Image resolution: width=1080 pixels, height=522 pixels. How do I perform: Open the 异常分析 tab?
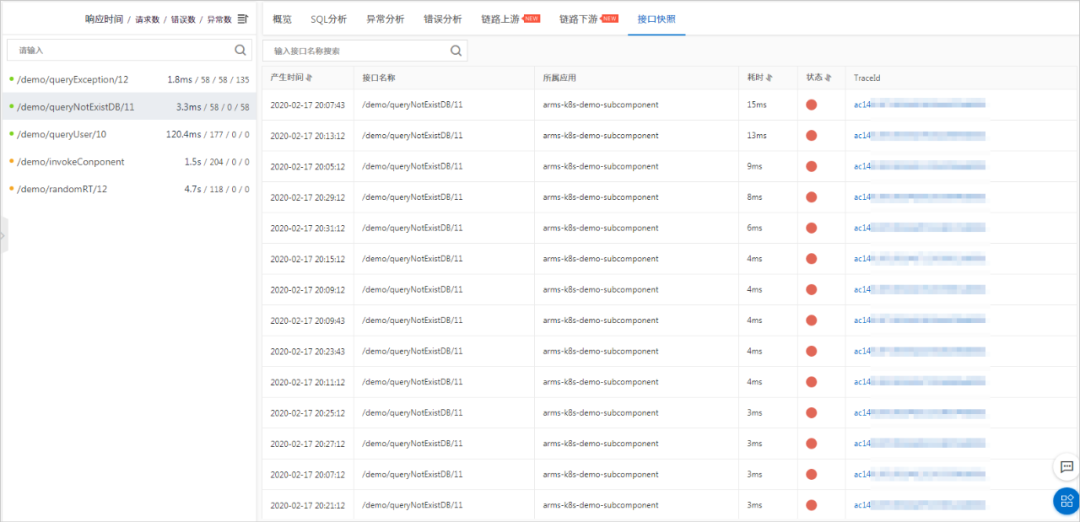[385, 19]
